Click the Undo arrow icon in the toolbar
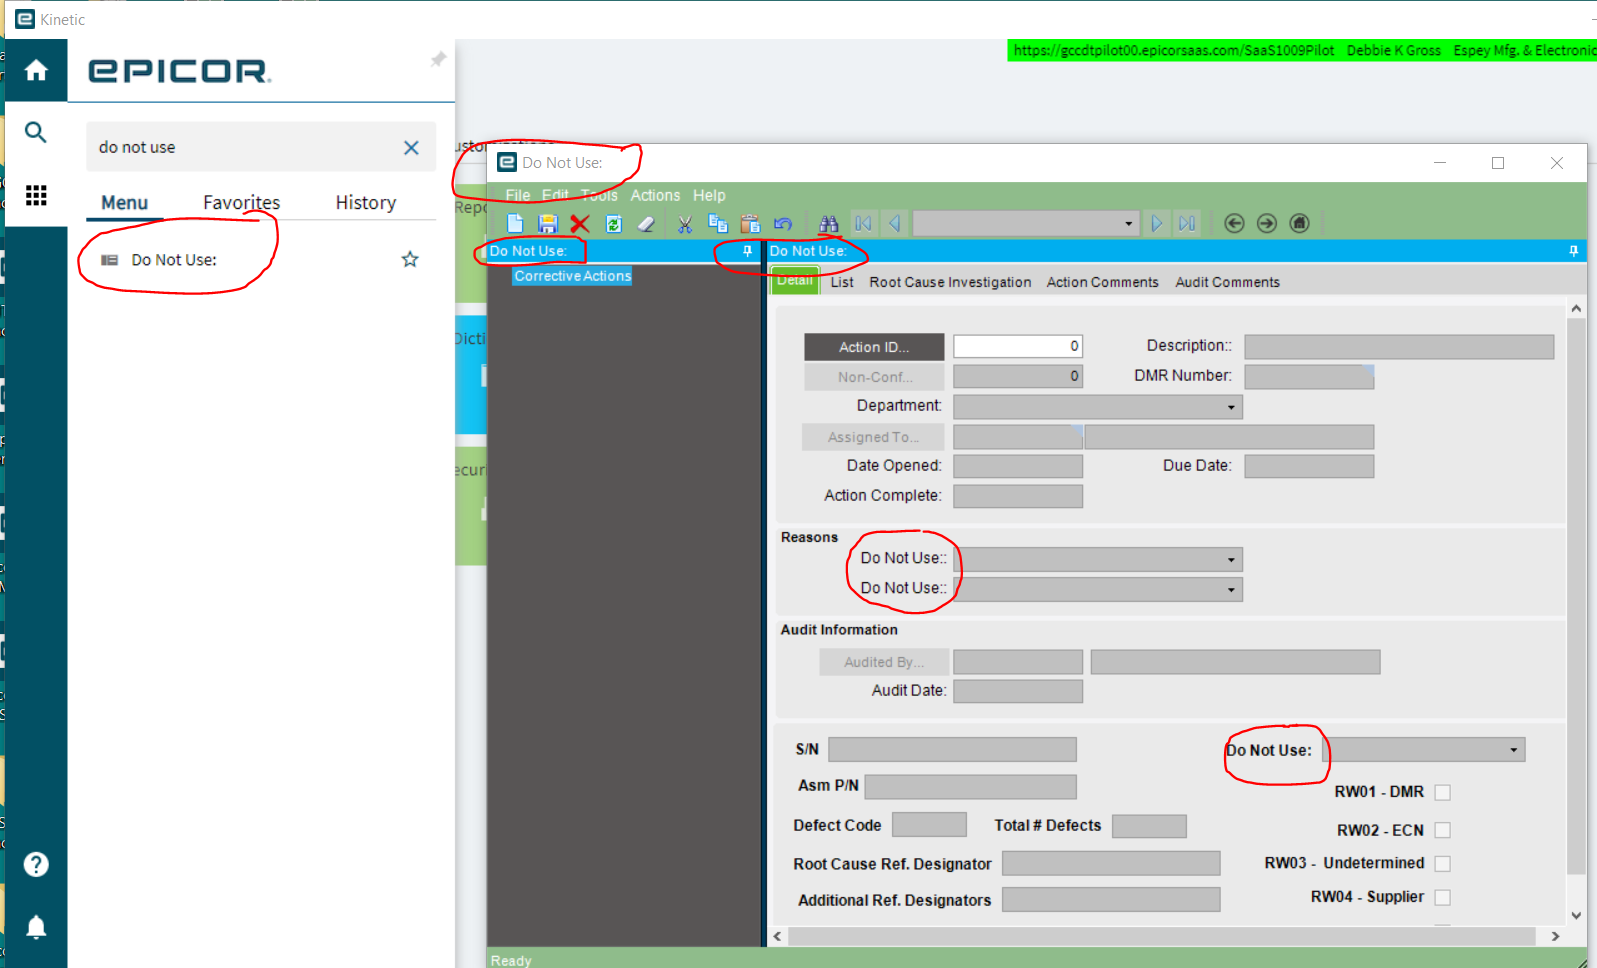The height and width of the screenshot is (968, 1597). click(x=783, y=224)
